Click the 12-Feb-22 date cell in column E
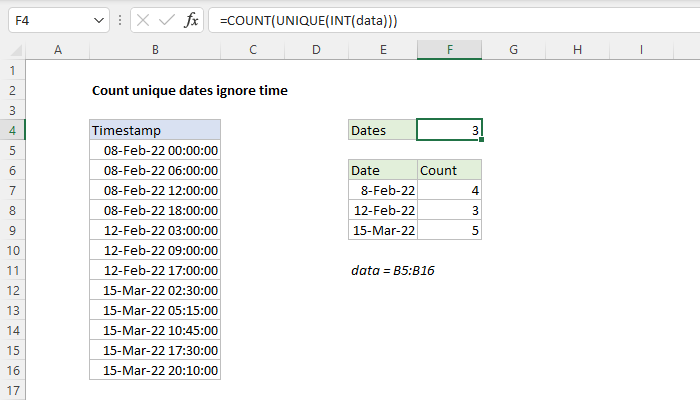The height and width of the screenshot is (400, 700). point(383,210)
